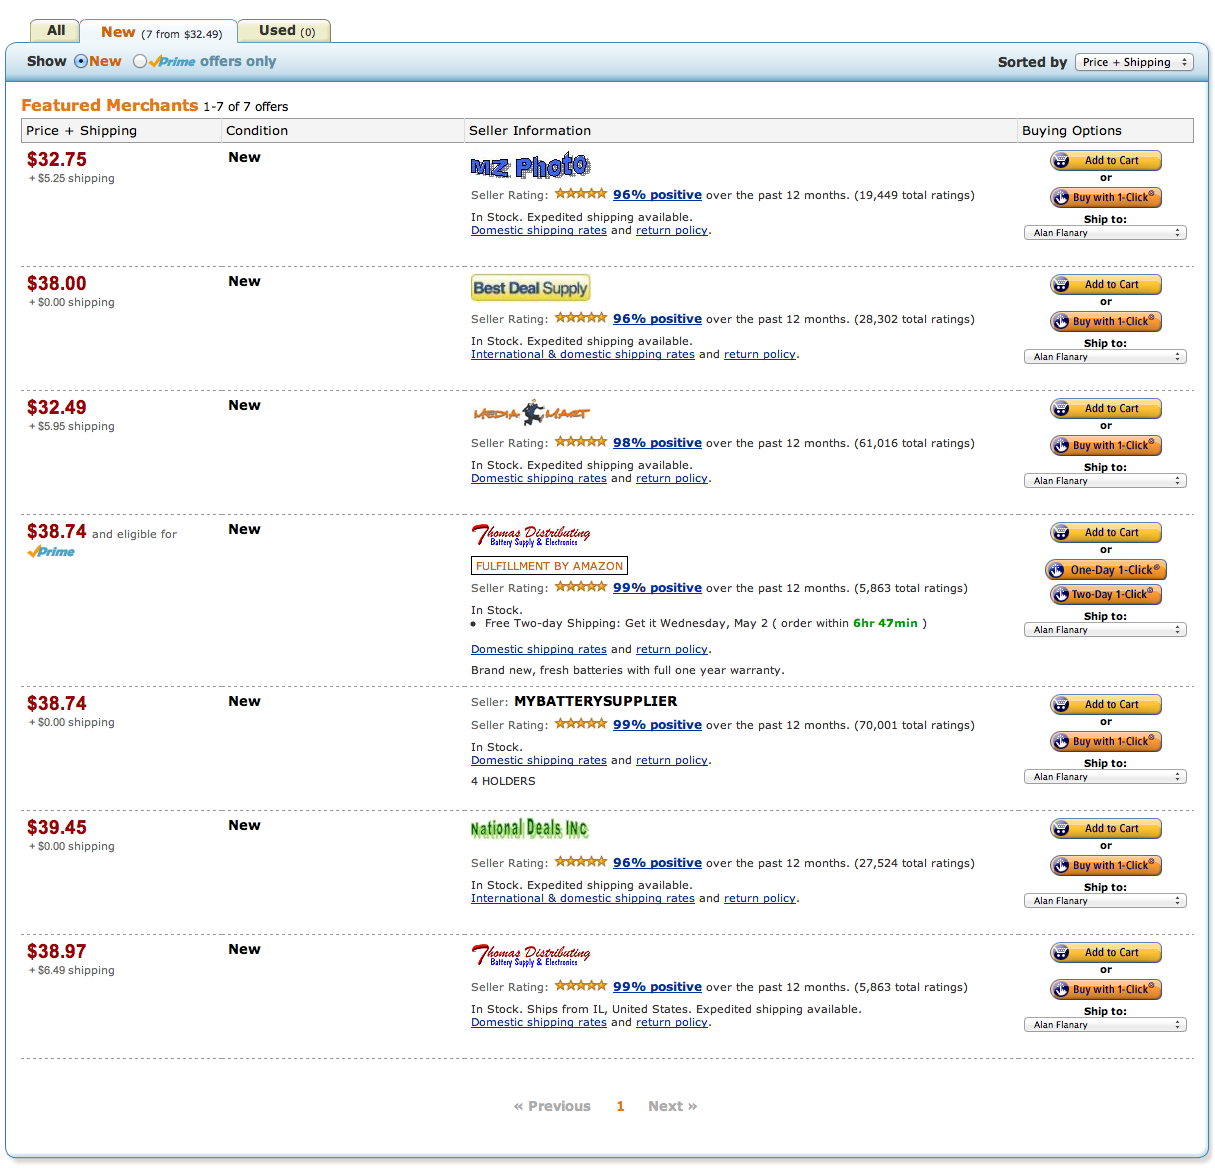1215x1168 pixels.
Task: Add the MYBATTERYSUPPLIER offer to cart
Action: pyautogui.click(x=1106, y=704)
